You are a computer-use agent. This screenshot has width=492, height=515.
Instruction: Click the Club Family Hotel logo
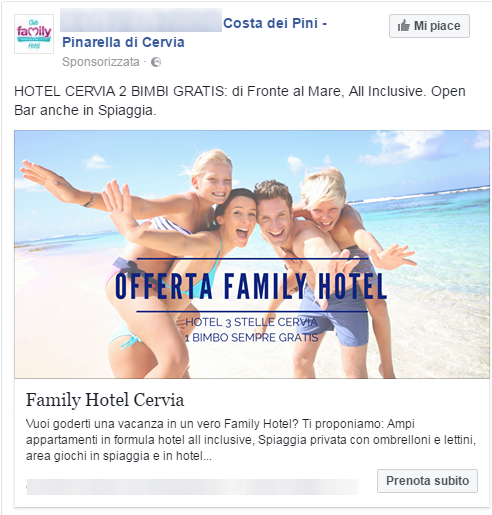coord(34,34)
